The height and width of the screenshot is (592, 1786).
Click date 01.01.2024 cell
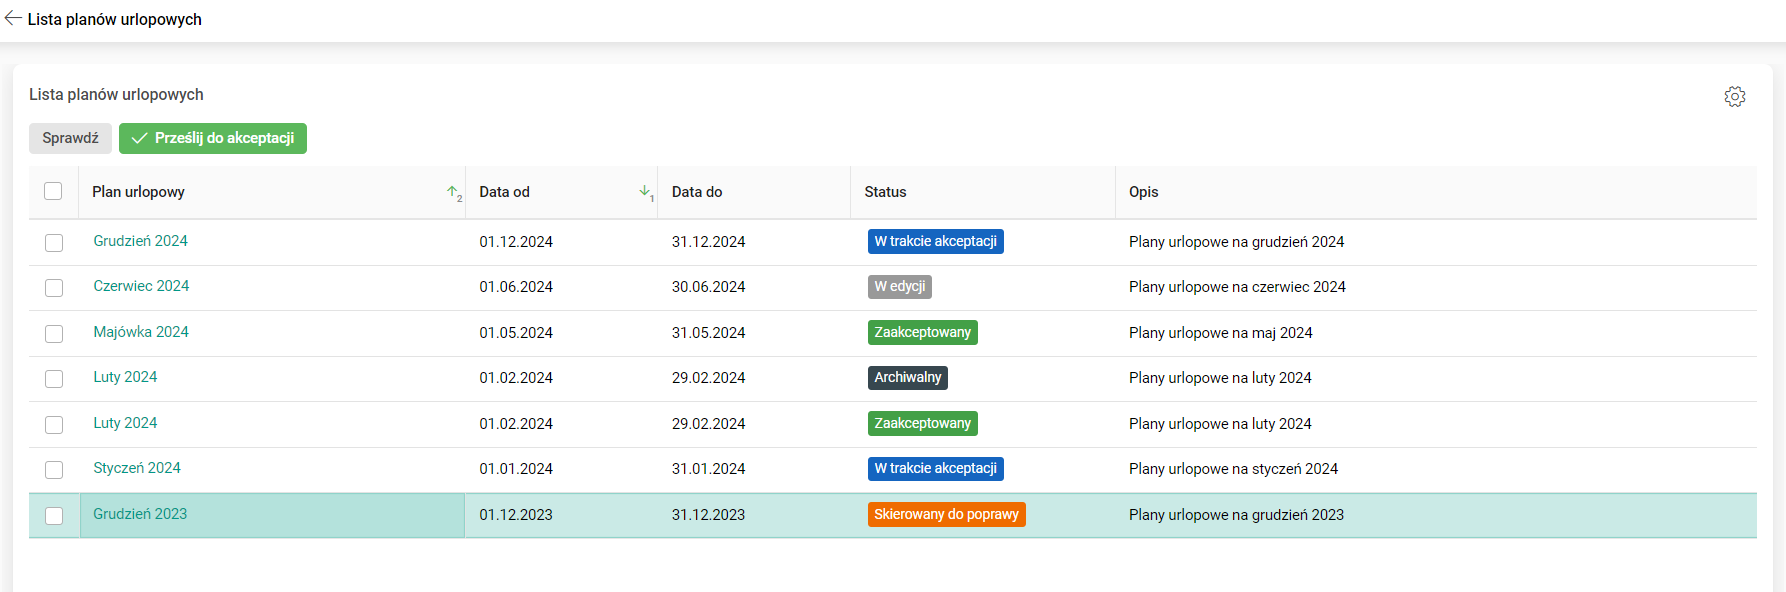pos(516,469)
